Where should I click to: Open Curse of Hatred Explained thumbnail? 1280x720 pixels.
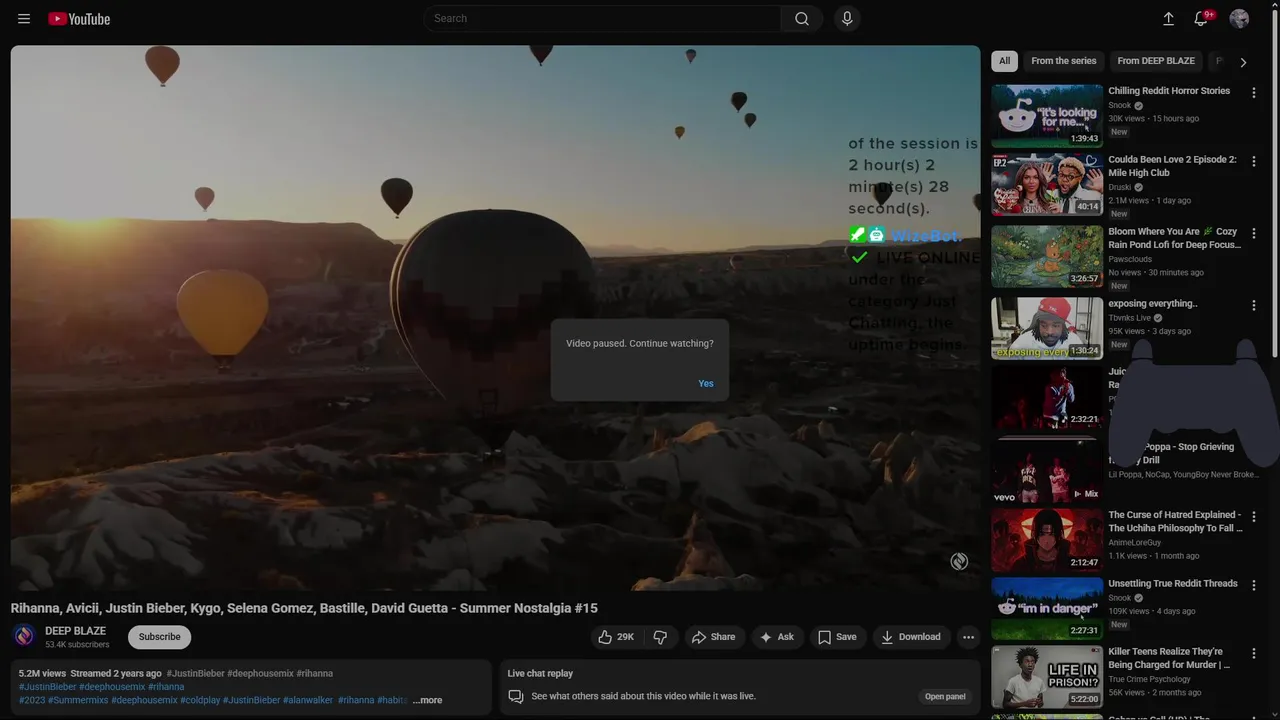click(x=1047, y=540)
